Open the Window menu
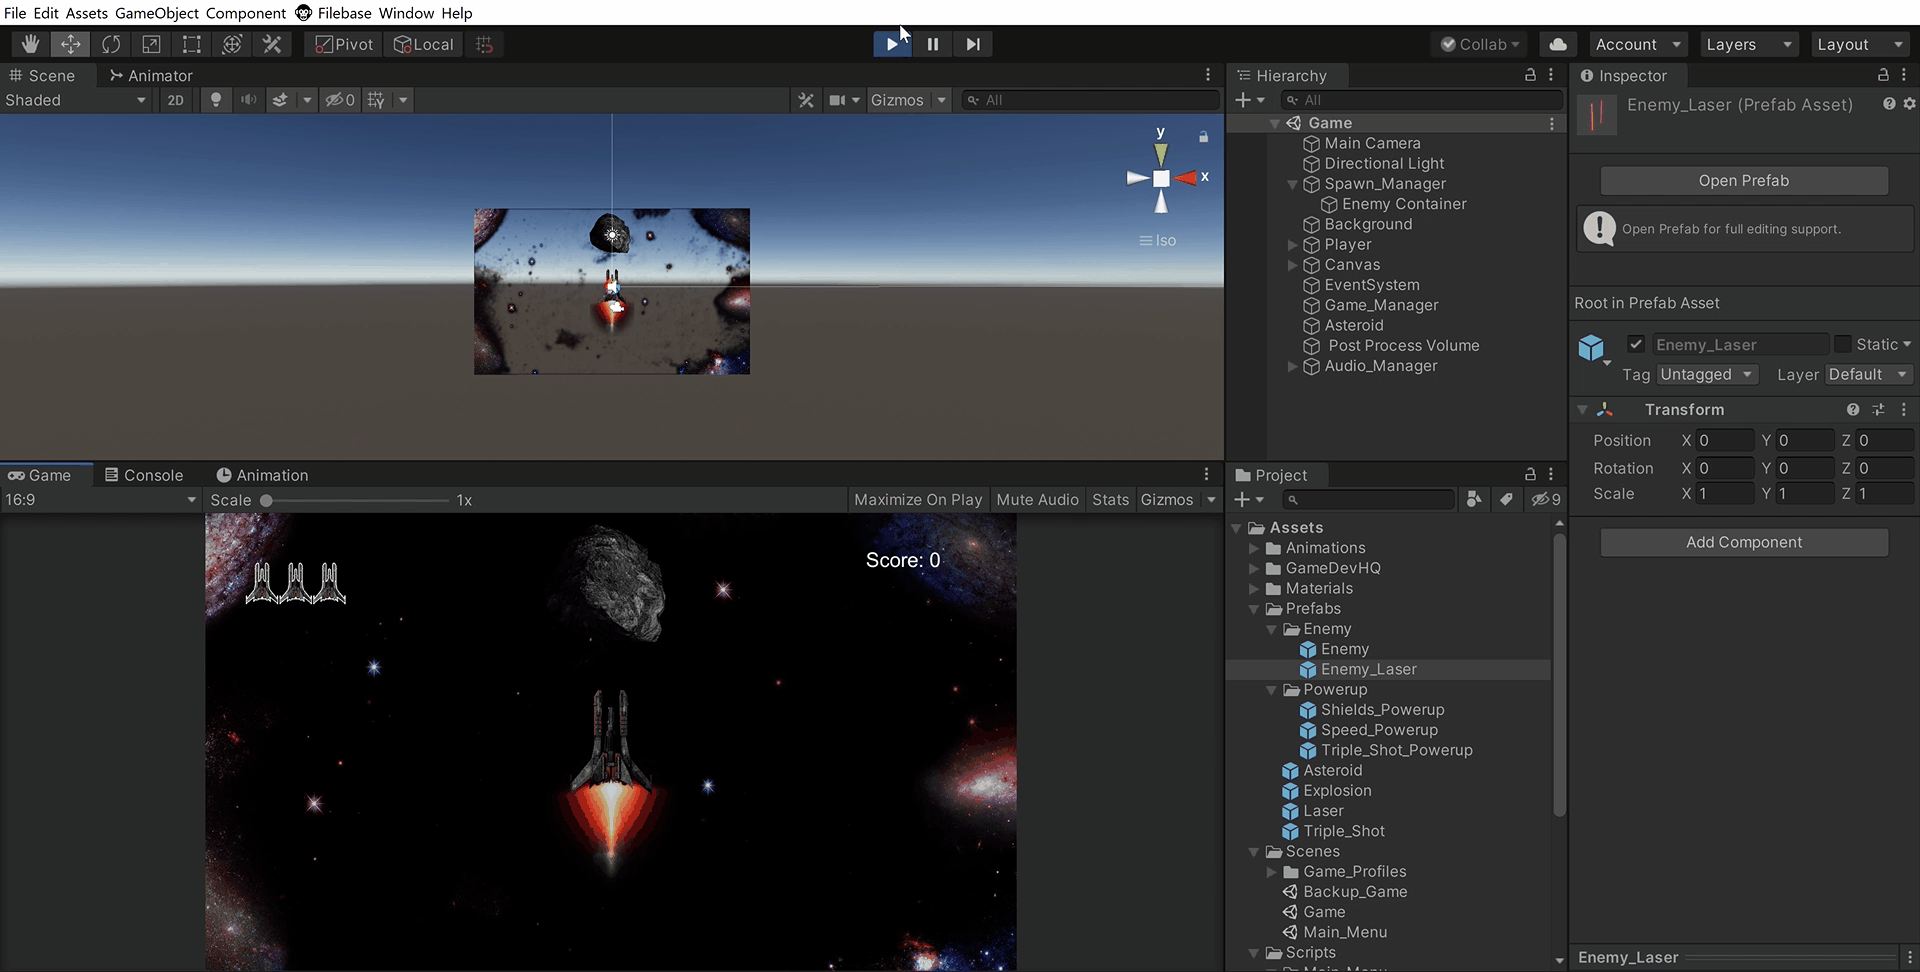The height and width of the screenshot is (972, 1920). pyautogui.click(x=406, y=13)
